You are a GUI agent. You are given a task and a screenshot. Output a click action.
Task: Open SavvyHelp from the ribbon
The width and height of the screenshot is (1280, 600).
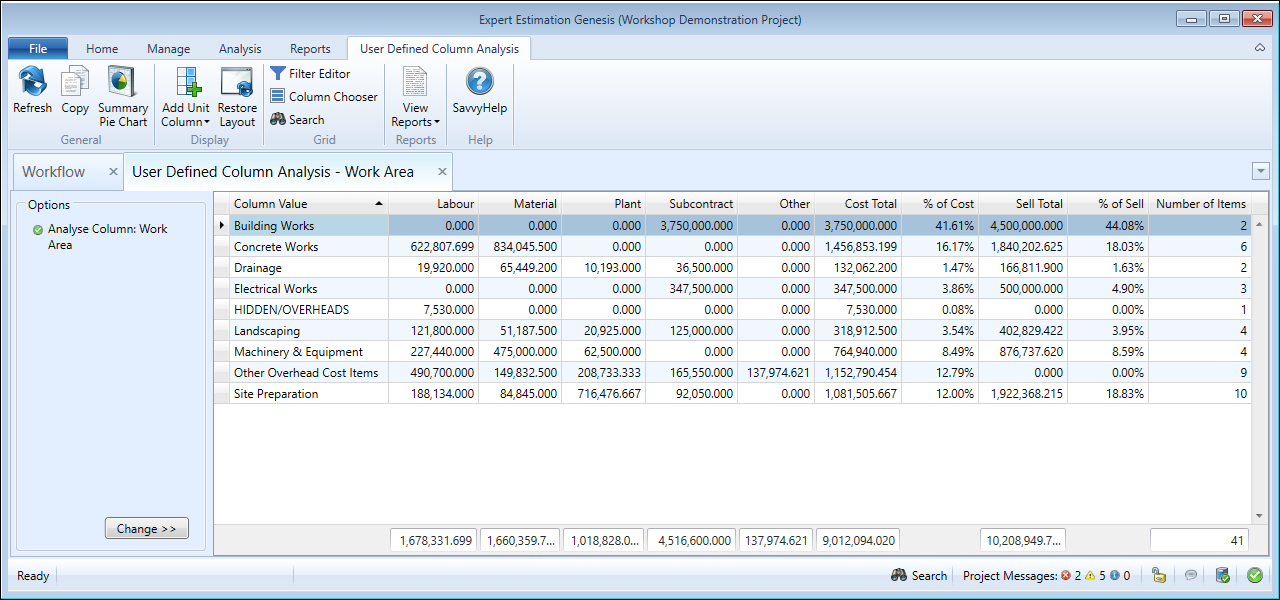tap(480, 82)
